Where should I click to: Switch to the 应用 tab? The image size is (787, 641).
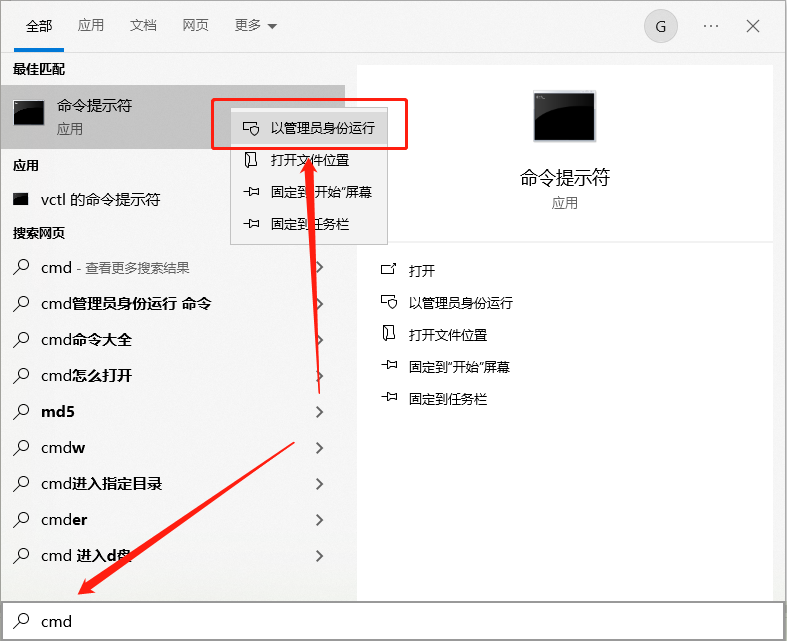(90, 25)
